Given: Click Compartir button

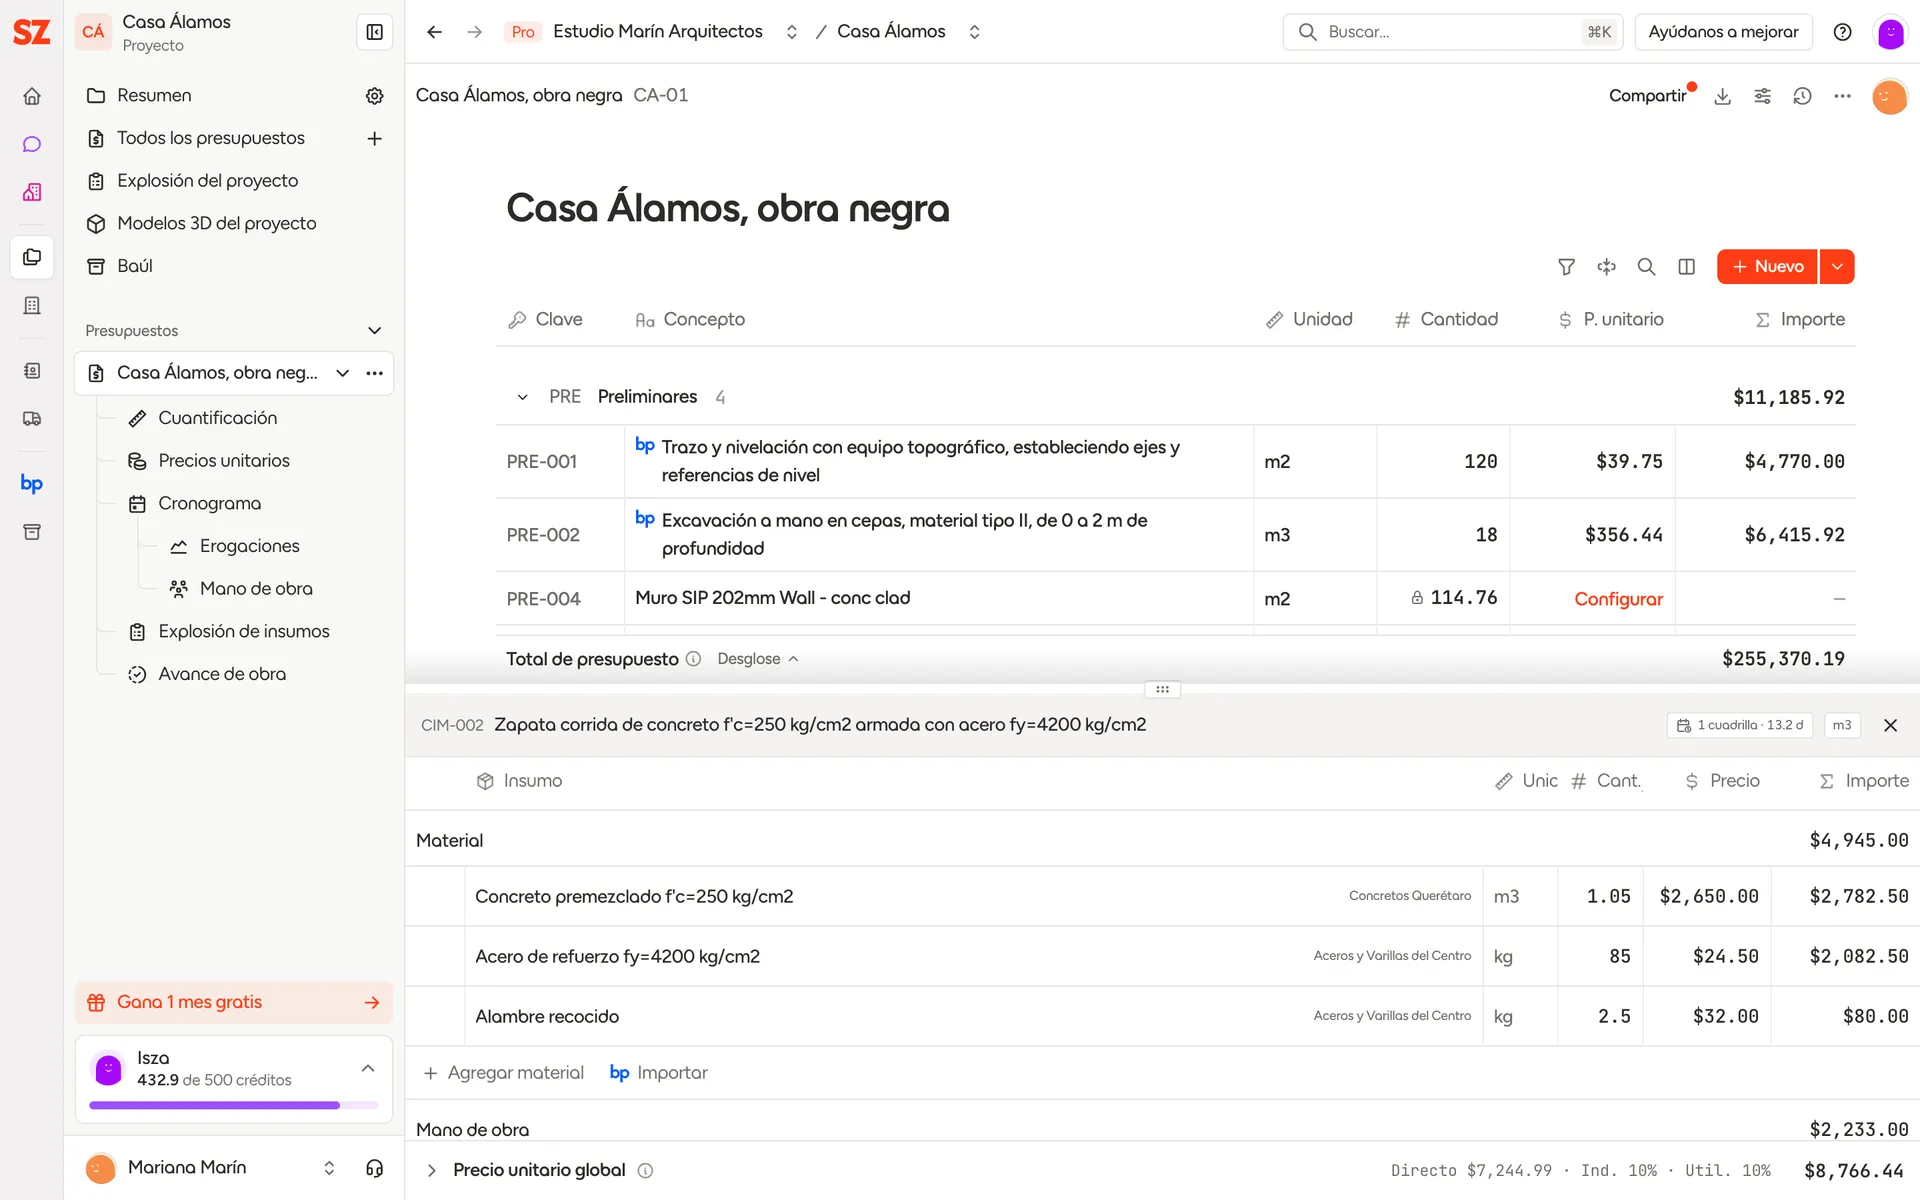Looking at the screenshot, I should coord(1647,96).
